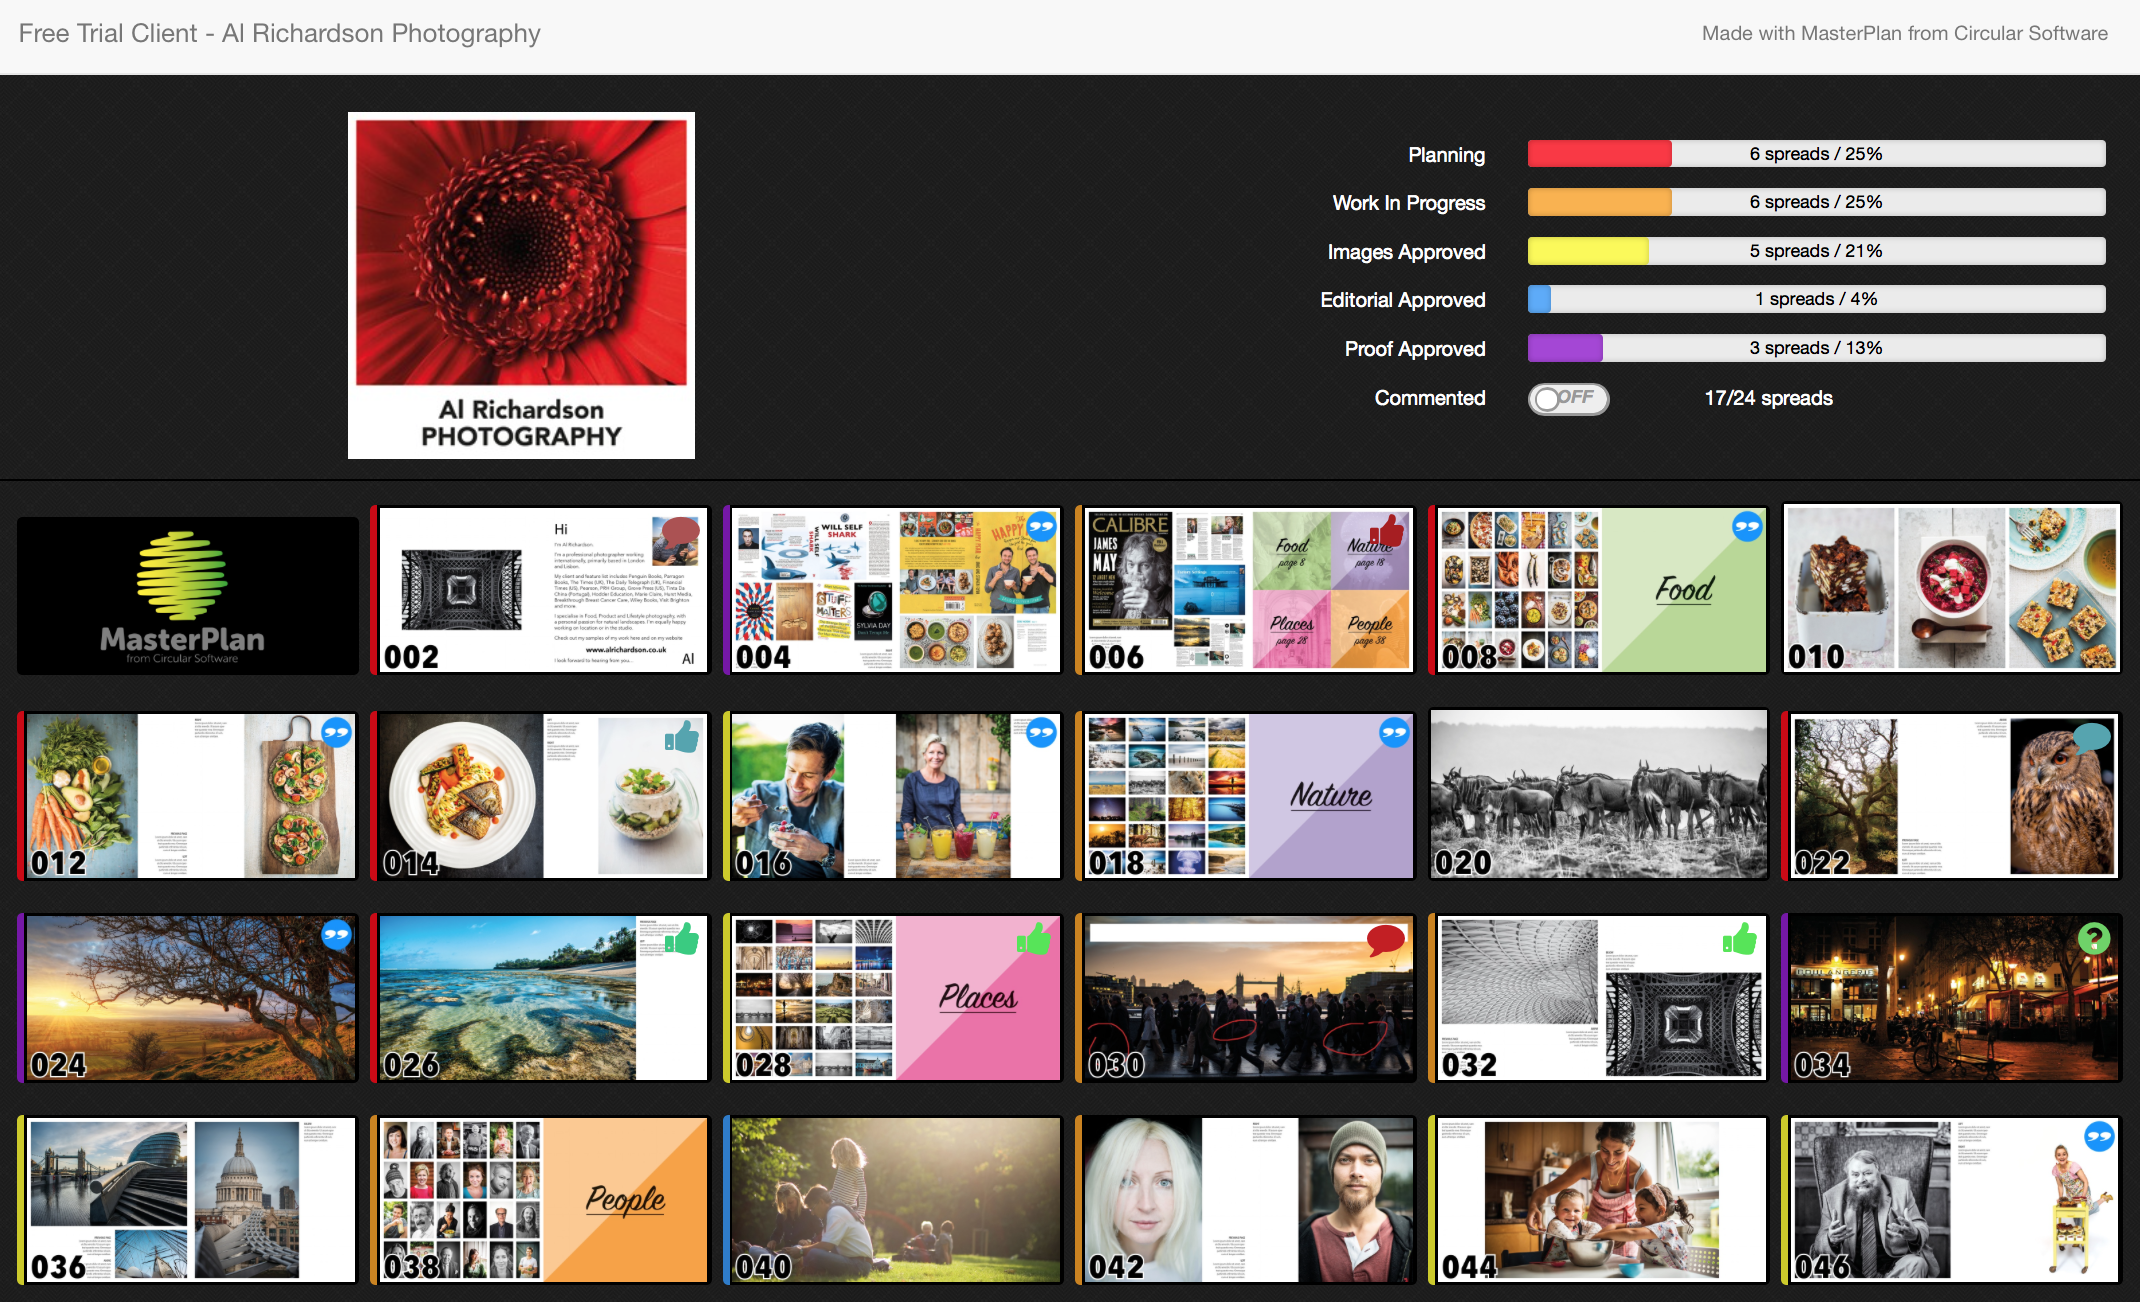Click the 'Proof Approved' label
The image size is (2140, 1302).
1415,349
